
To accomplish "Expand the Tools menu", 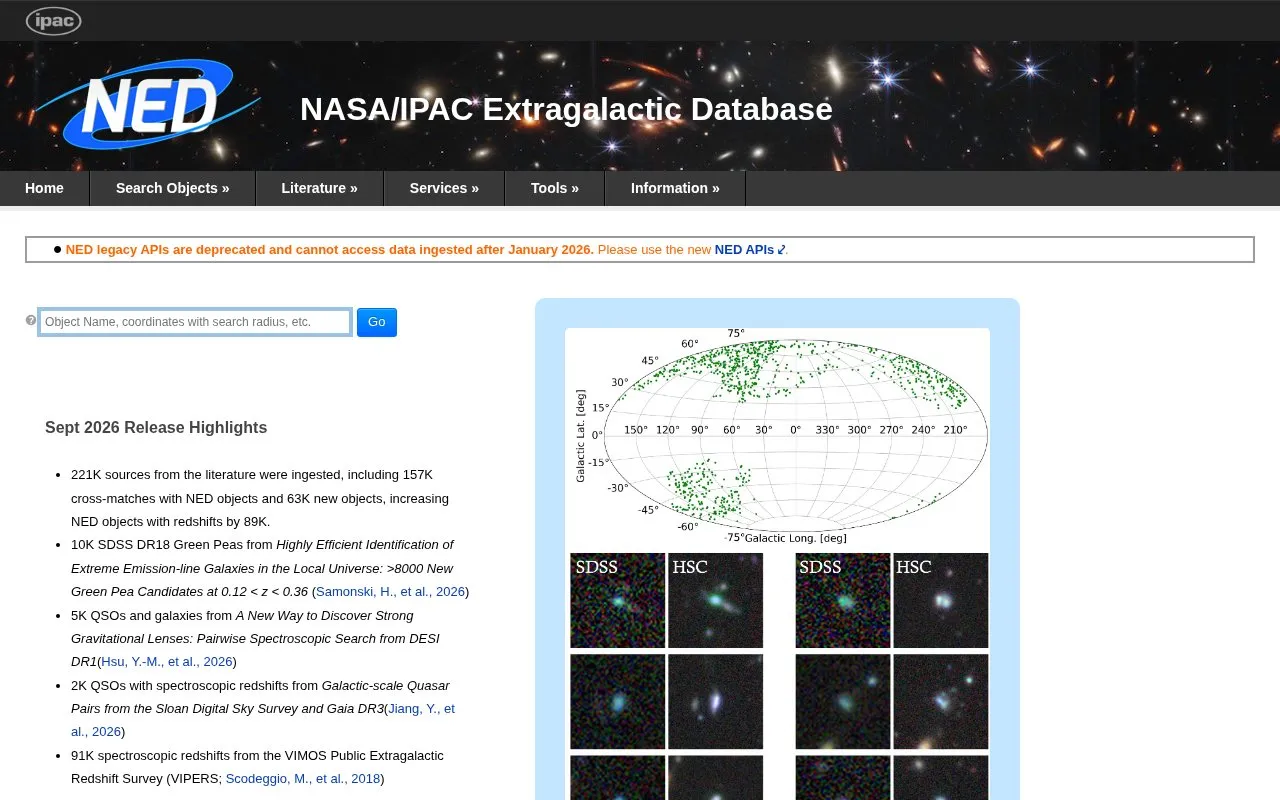I will 555,188.
